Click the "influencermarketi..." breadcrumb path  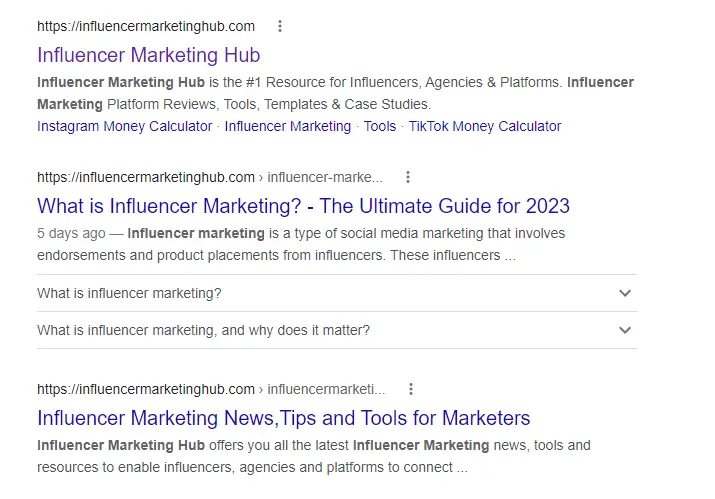pyautogui.click(x=326, y=389)
